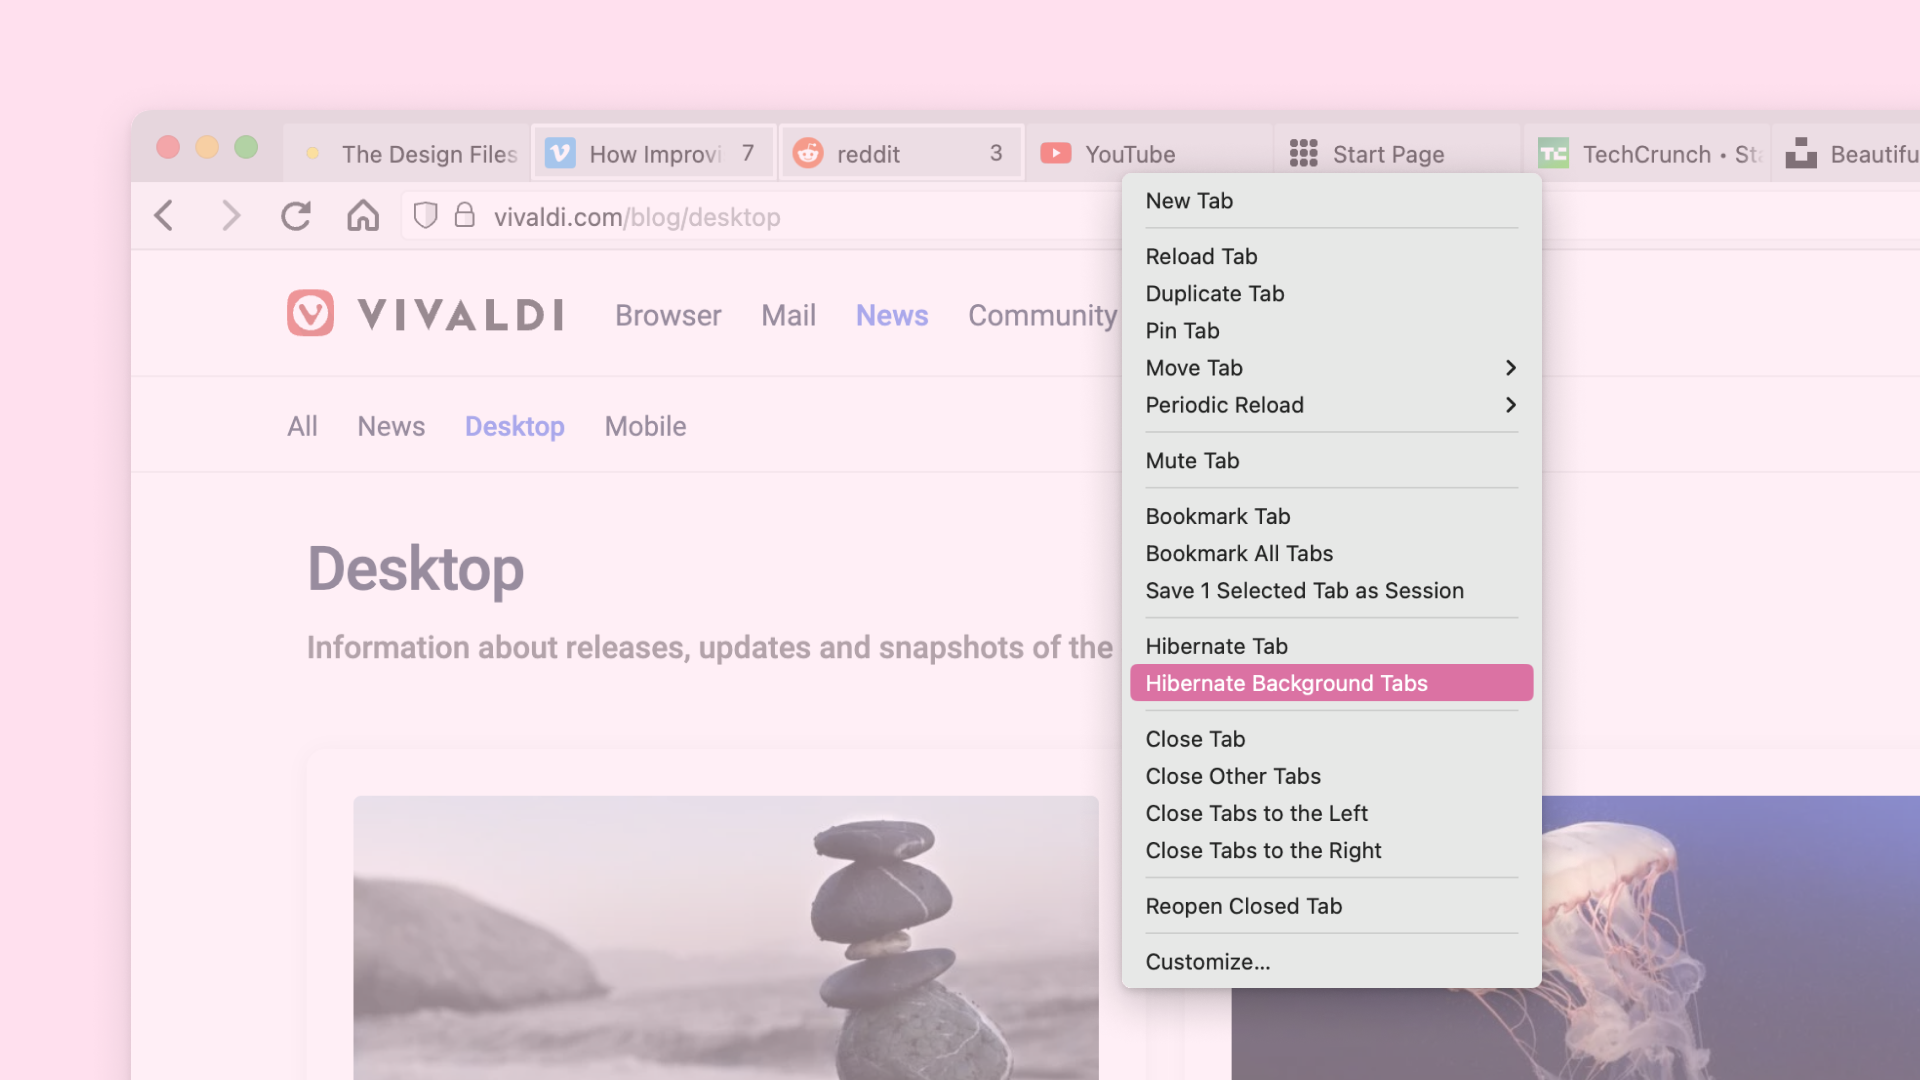The height and width of the screenshot is (1080, 1920).
Task: Select Close Other Tabs
Action: click(x=1331, y=776)
